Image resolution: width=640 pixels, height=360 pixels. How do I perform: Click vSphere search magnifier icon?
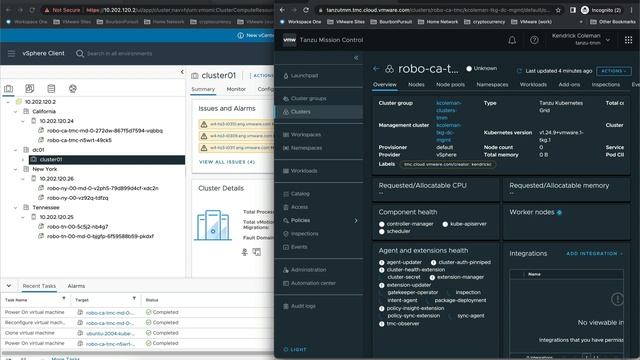(x=80, y=53)
